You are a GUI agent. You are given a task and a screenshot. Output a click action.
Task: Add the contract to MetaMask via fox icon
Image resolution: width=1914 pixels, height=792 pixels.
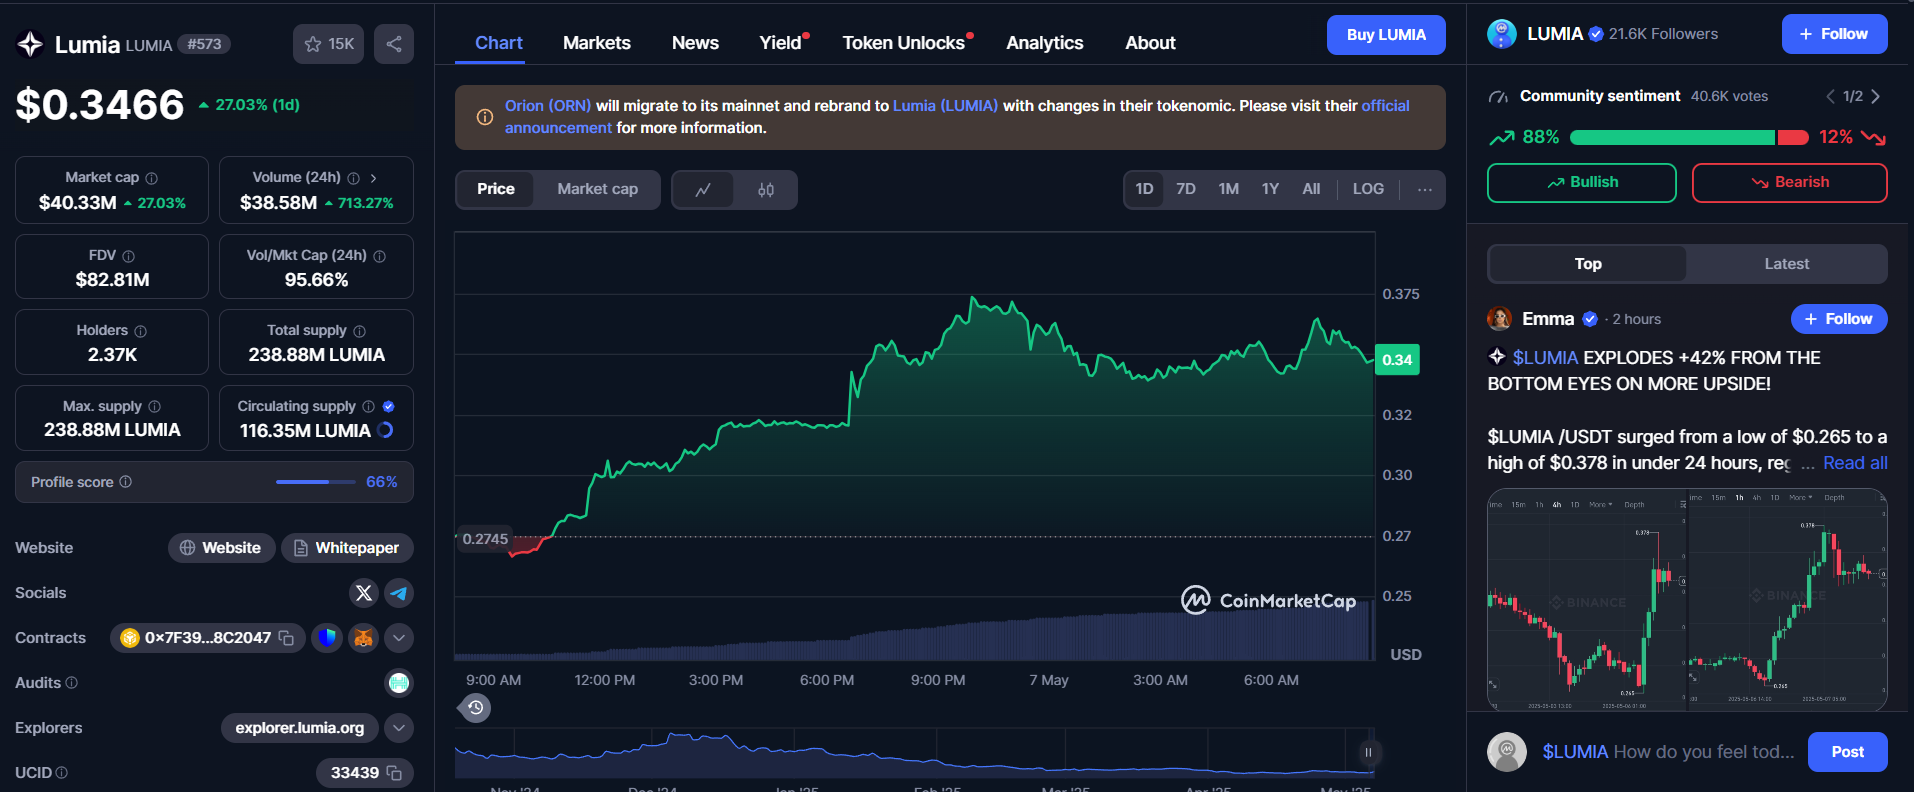(363, 638)
